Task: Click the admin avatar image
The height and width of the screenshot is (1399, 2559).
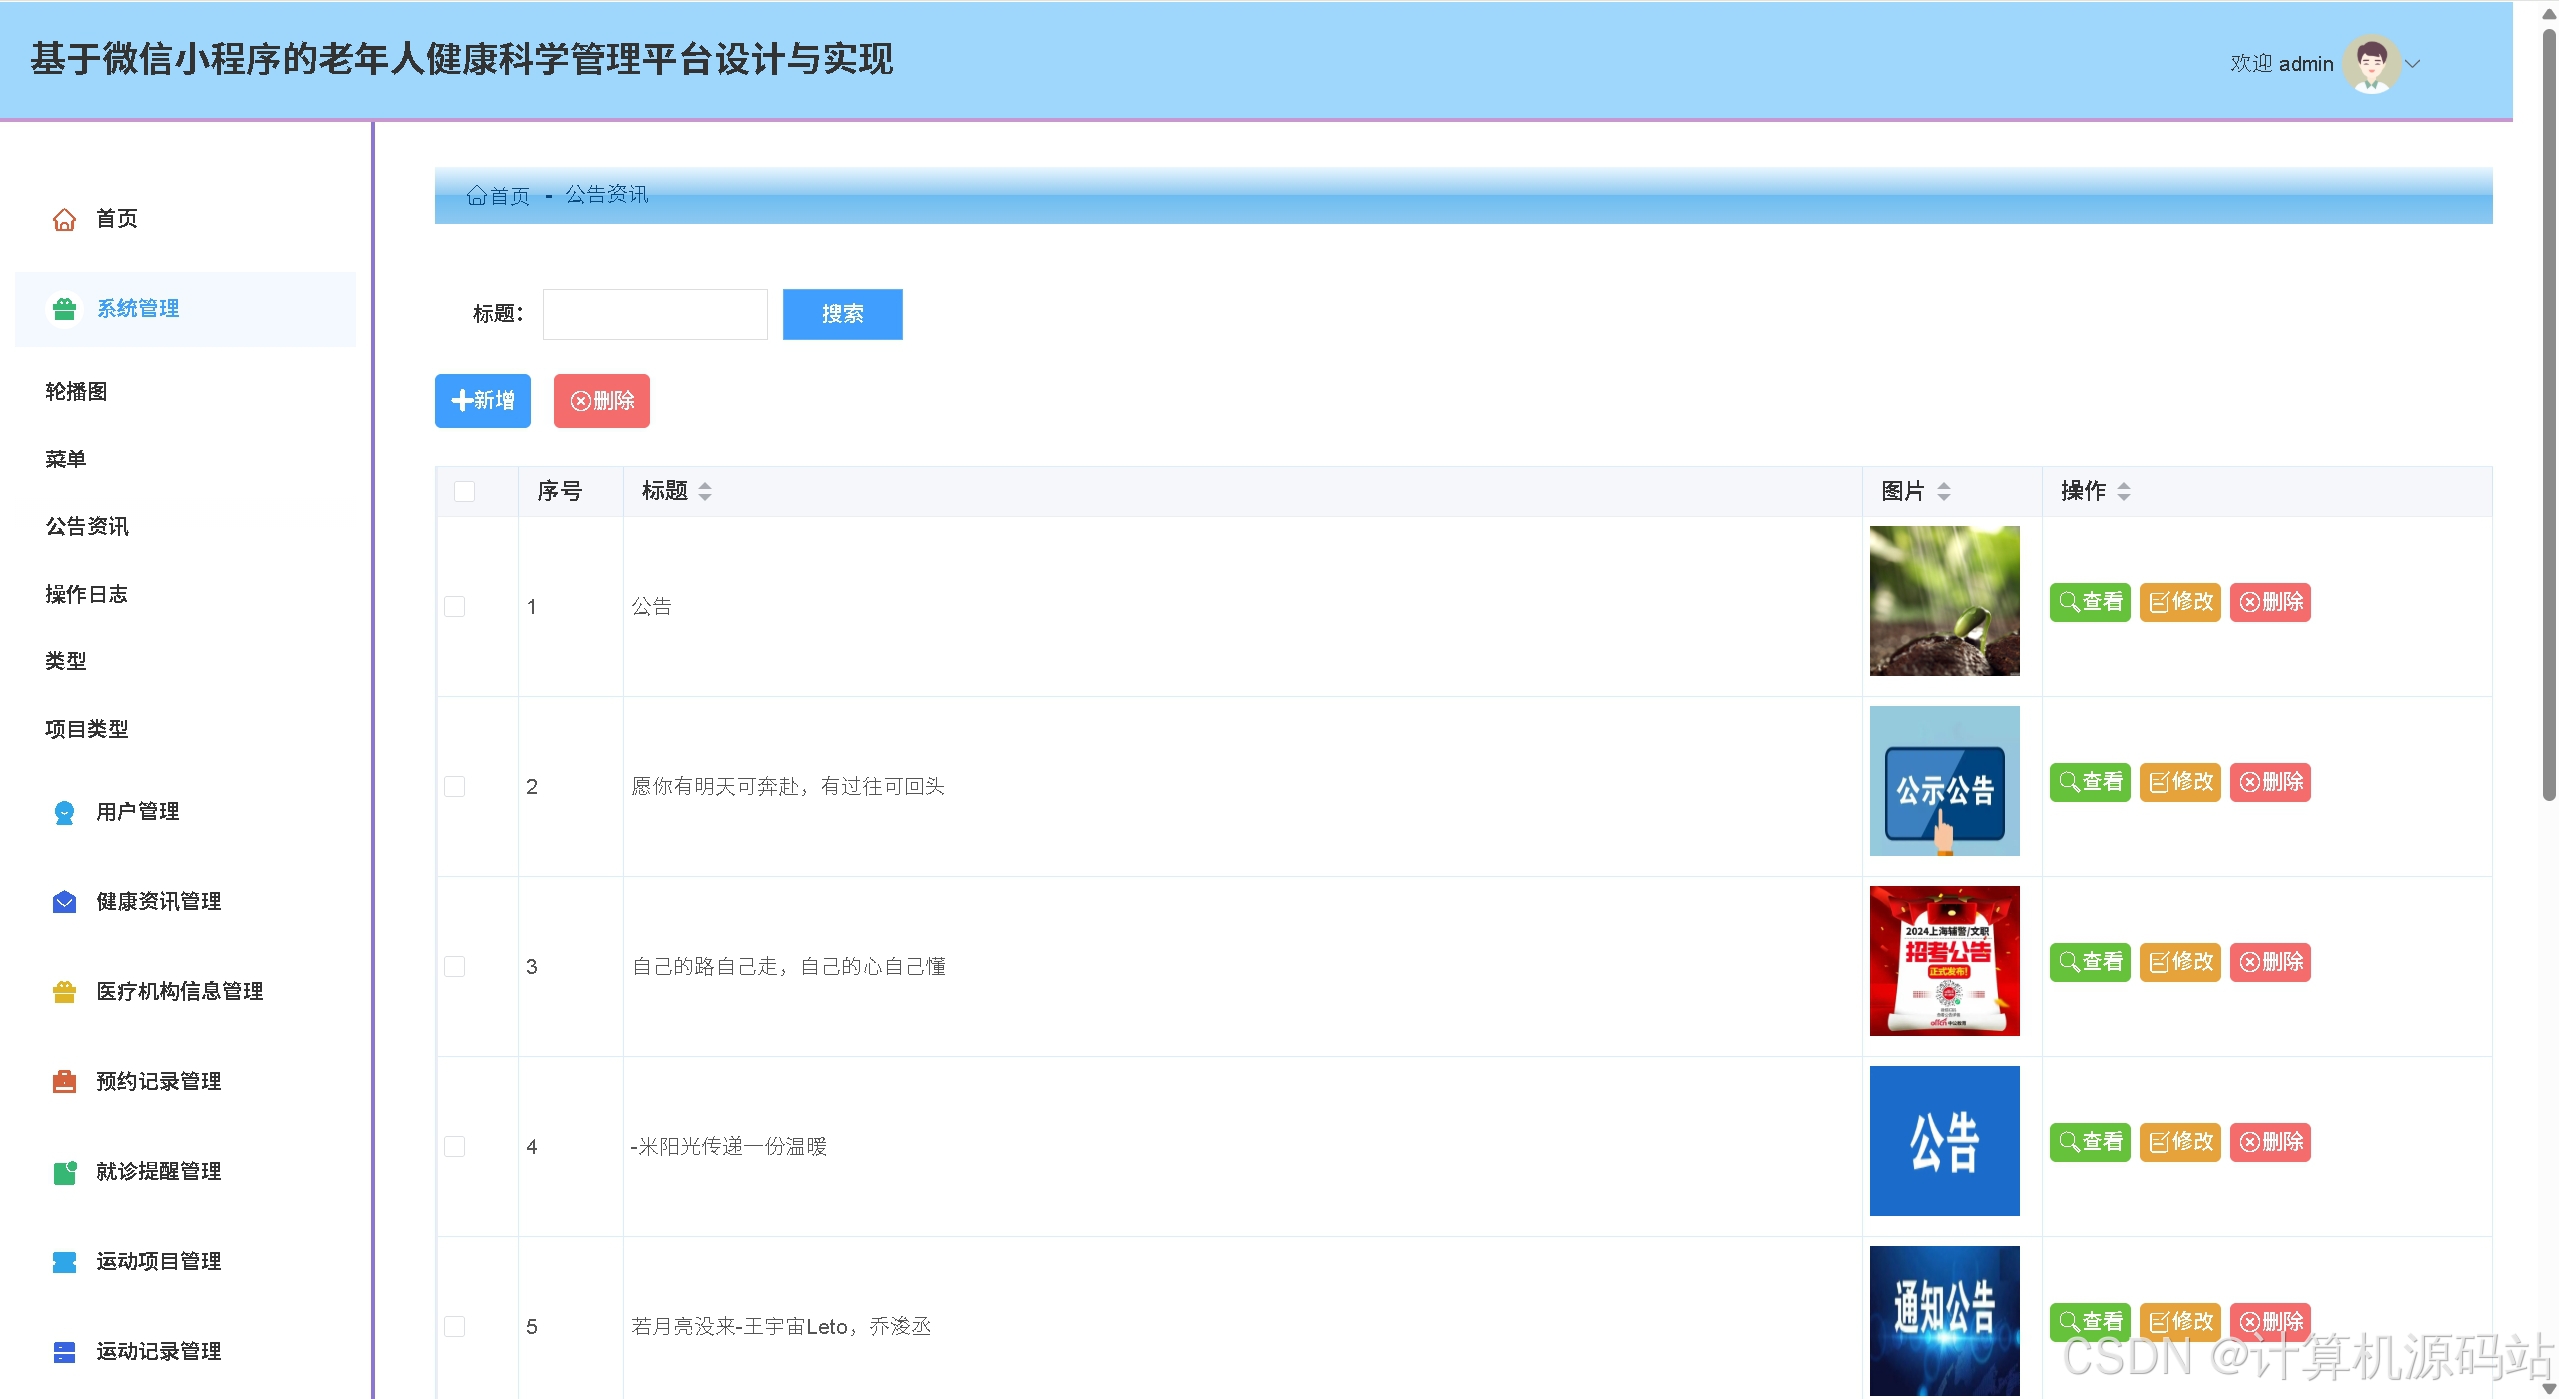Action: tap(2371, 64)
